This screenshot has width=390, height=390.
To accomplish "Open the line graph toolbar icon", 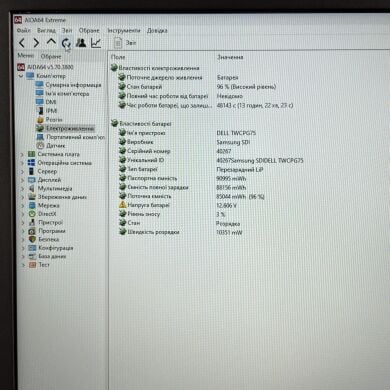I will tap(96, 43).
